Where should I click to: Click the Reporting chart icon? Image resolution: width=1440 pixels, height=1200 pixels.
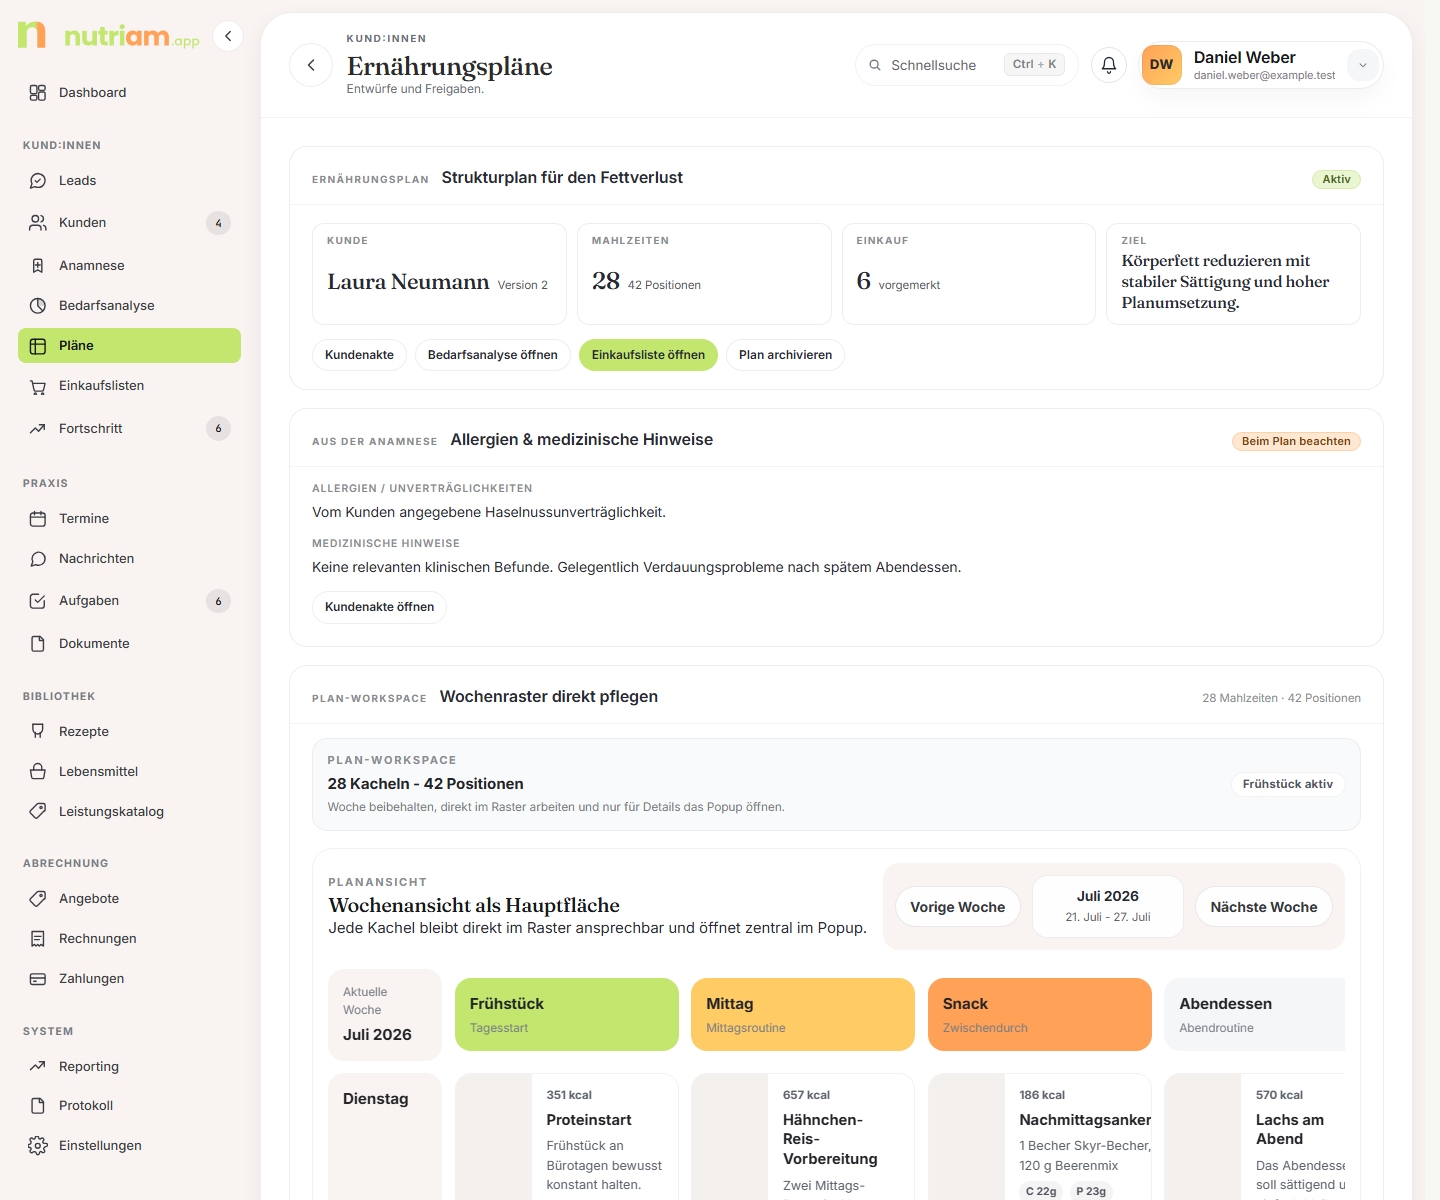[x=38, y=1067]
